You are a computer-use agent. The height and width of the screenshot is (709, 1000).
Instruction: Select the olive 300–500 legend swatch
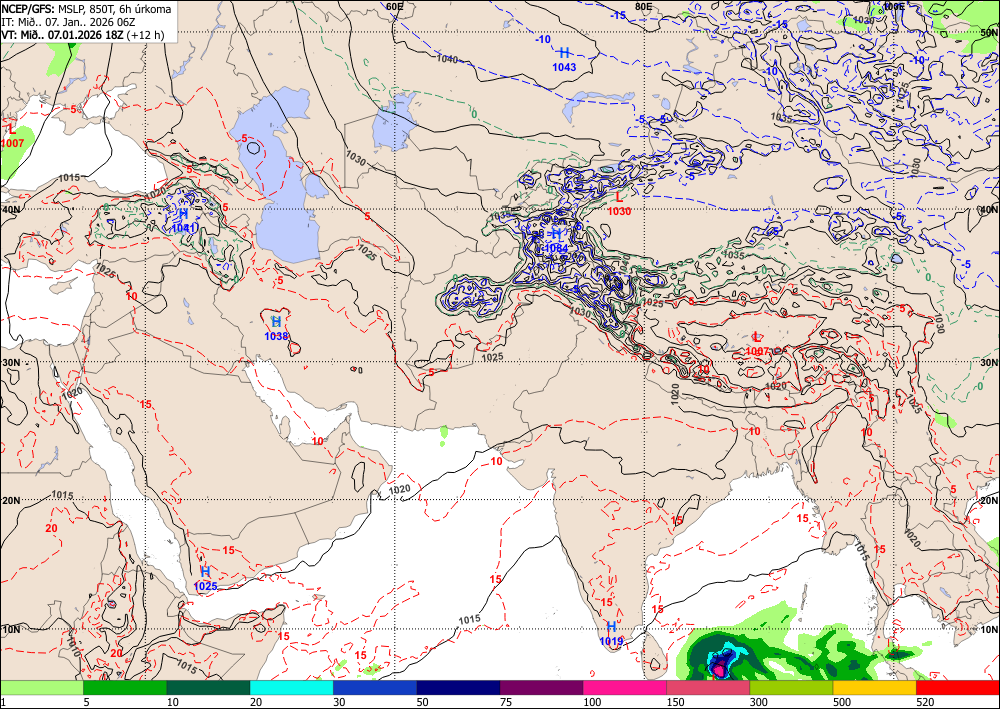coord(791,687)
